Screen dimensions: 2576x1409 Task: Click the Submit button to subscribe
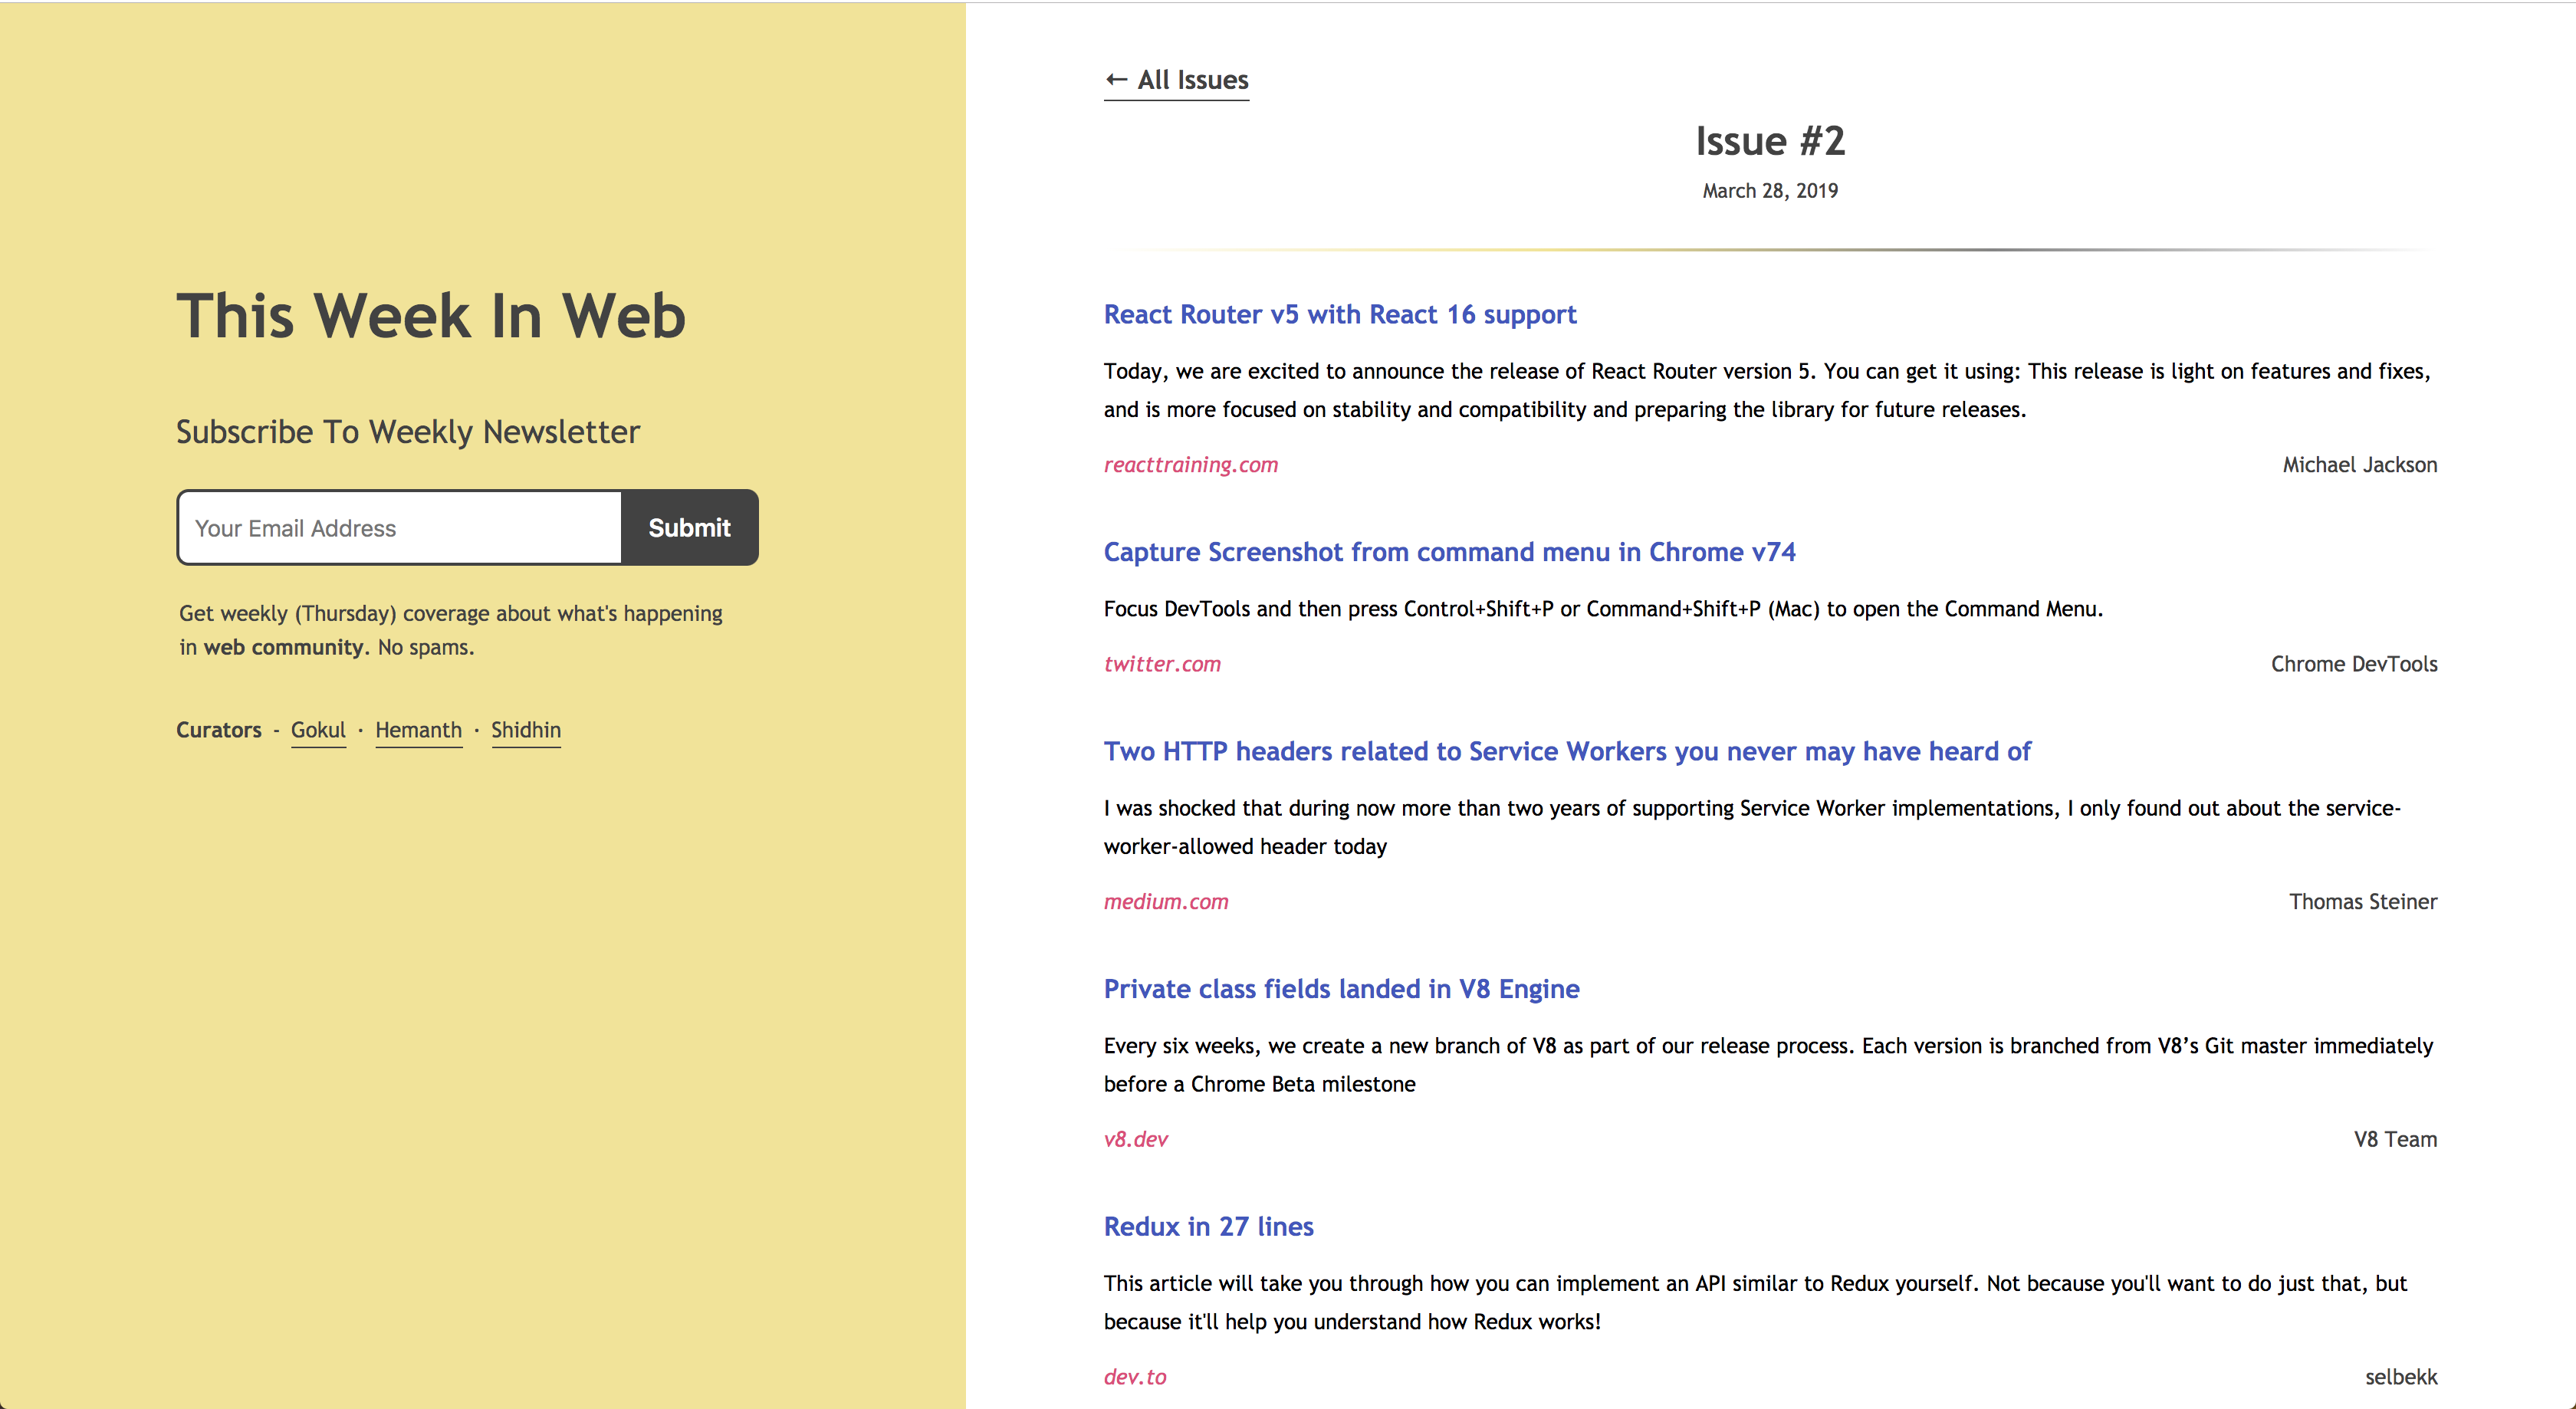point(689,527)
